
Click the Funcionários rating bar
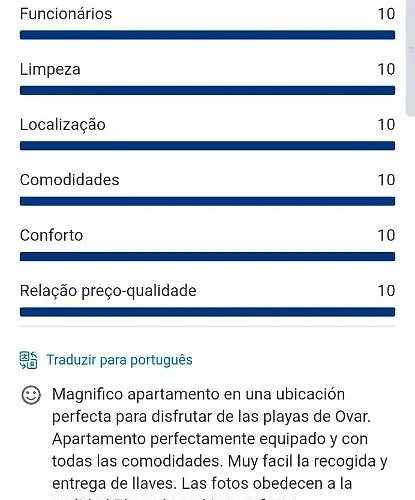tap(207, 35)
